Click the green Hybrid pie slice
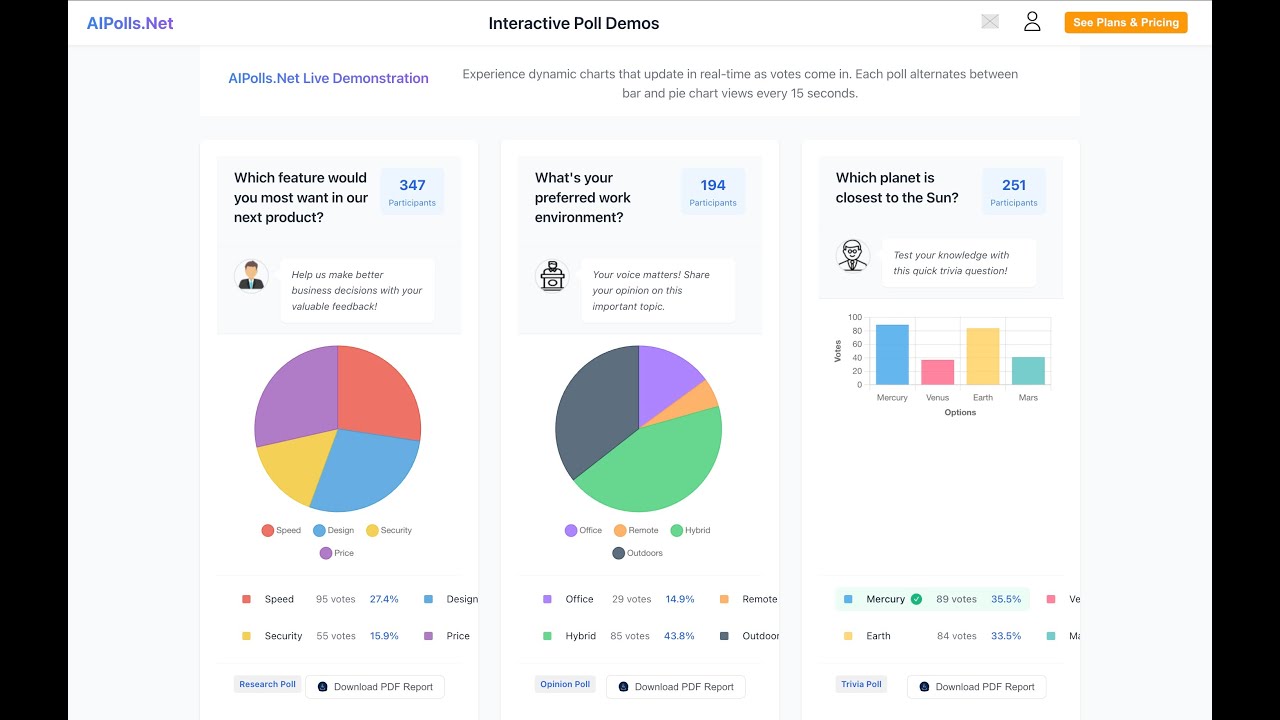 click(x=655, y=465)
